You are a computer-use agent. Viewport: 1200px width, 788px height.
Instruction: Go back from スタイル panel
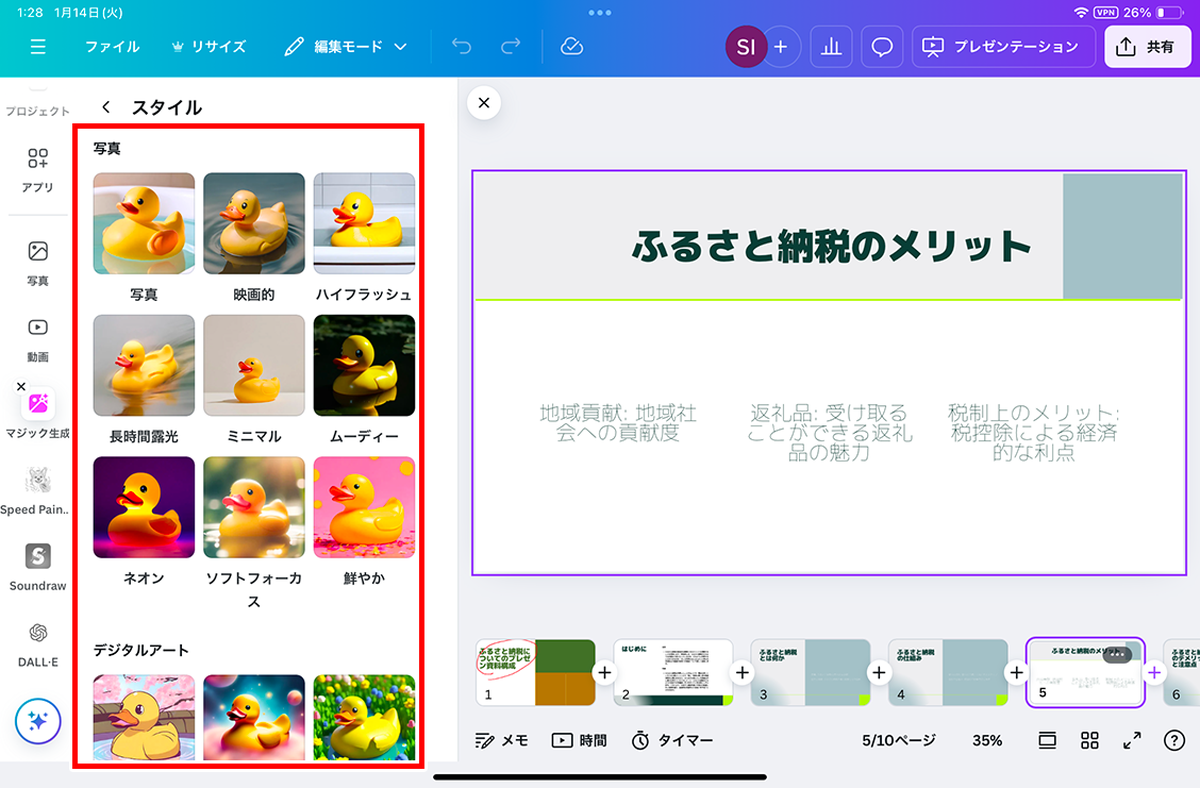click(x=106, y=107)
